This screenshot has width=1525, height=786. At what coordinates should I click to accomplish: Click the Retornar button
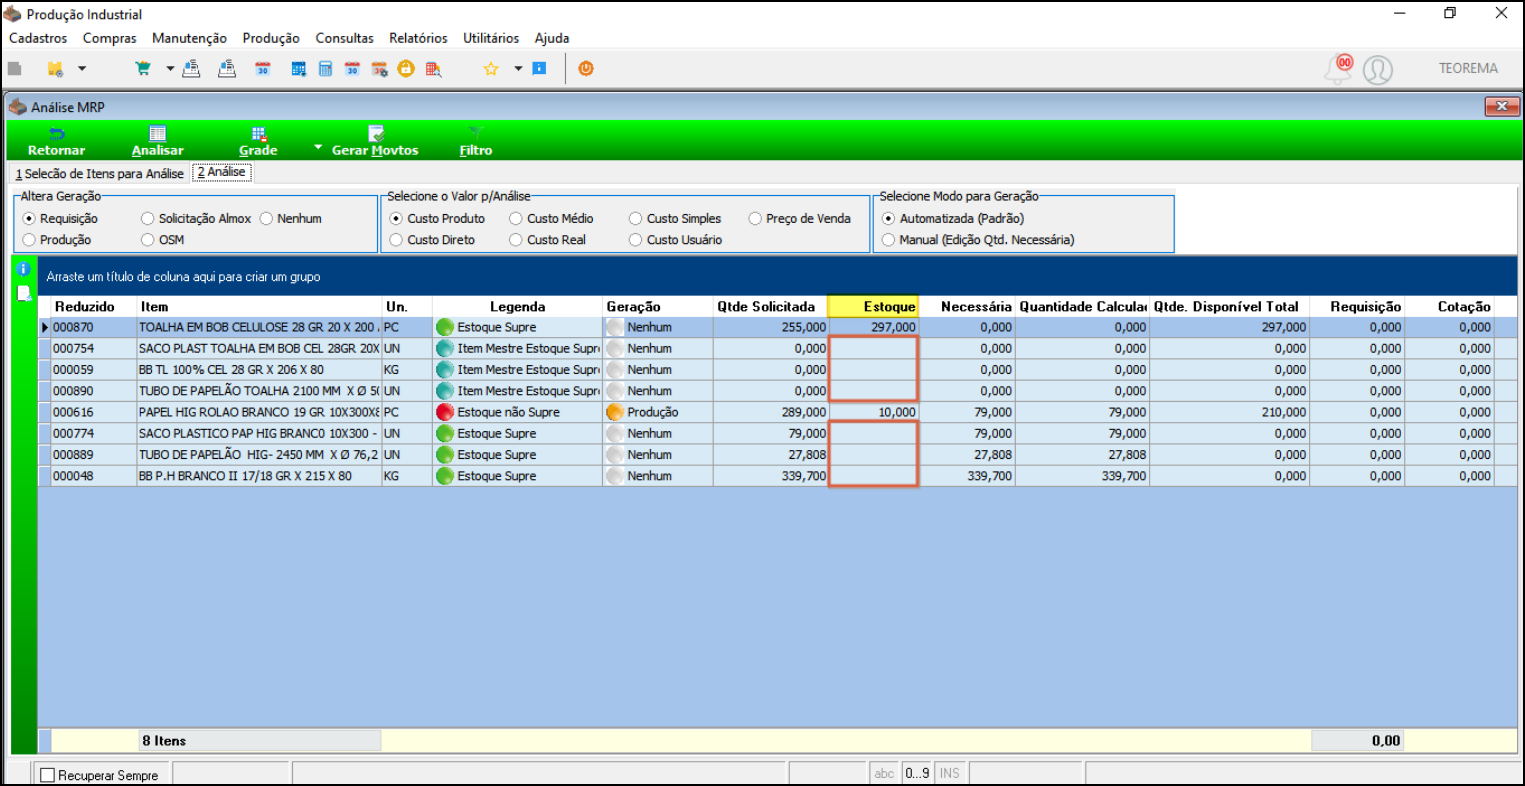click(57, 141)
